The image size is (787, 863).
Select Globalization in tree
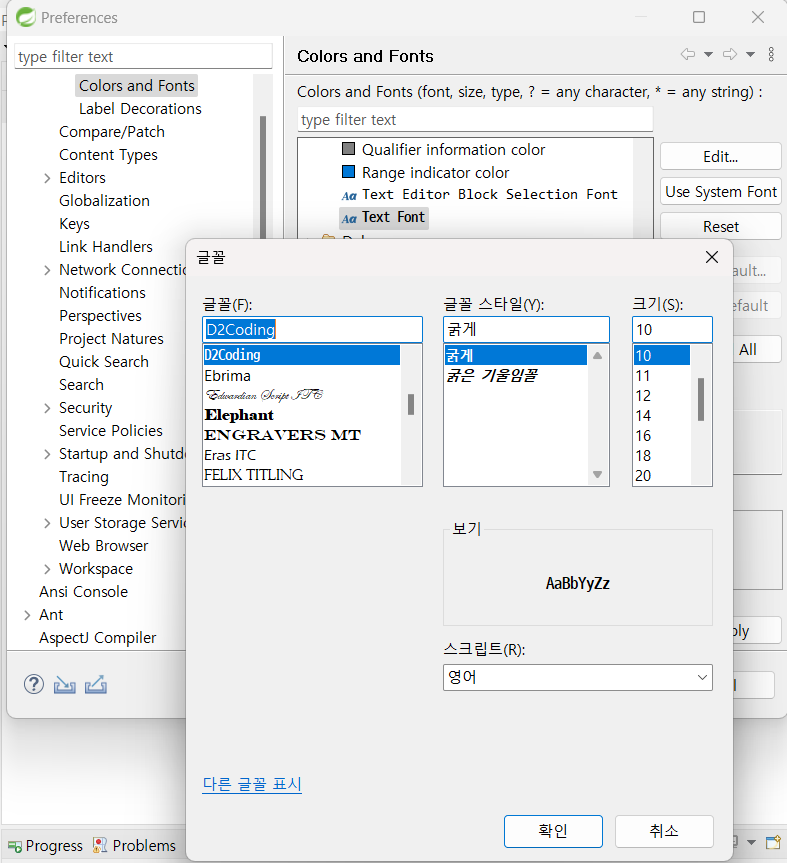pos(104,201)
